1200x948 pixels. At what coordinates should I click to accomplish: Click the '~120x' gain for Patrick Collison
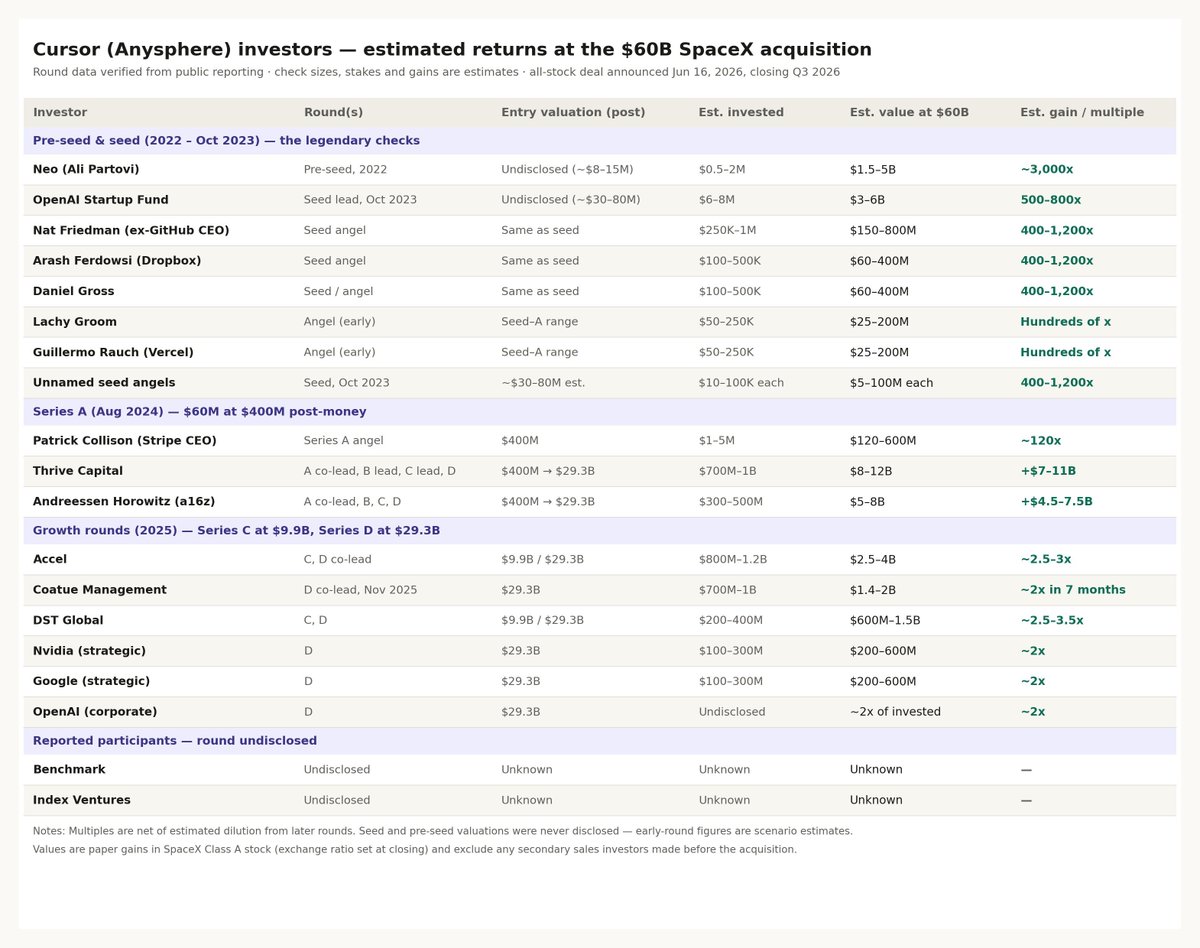(x=1040, y=441)
